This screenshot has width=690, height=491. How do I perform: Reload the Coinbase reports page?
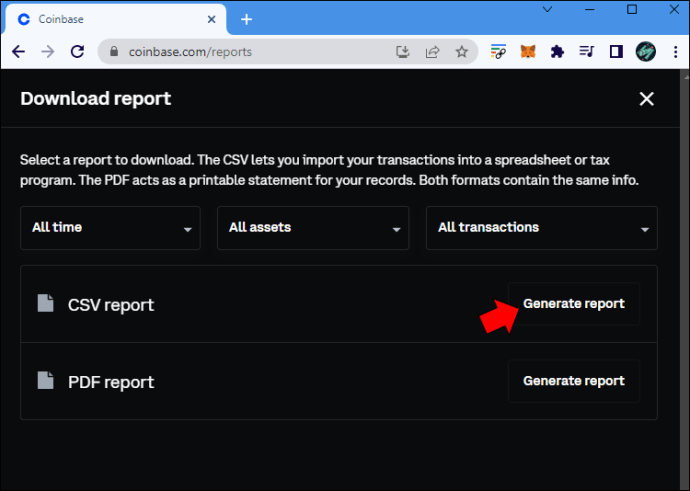coord(77,52)
